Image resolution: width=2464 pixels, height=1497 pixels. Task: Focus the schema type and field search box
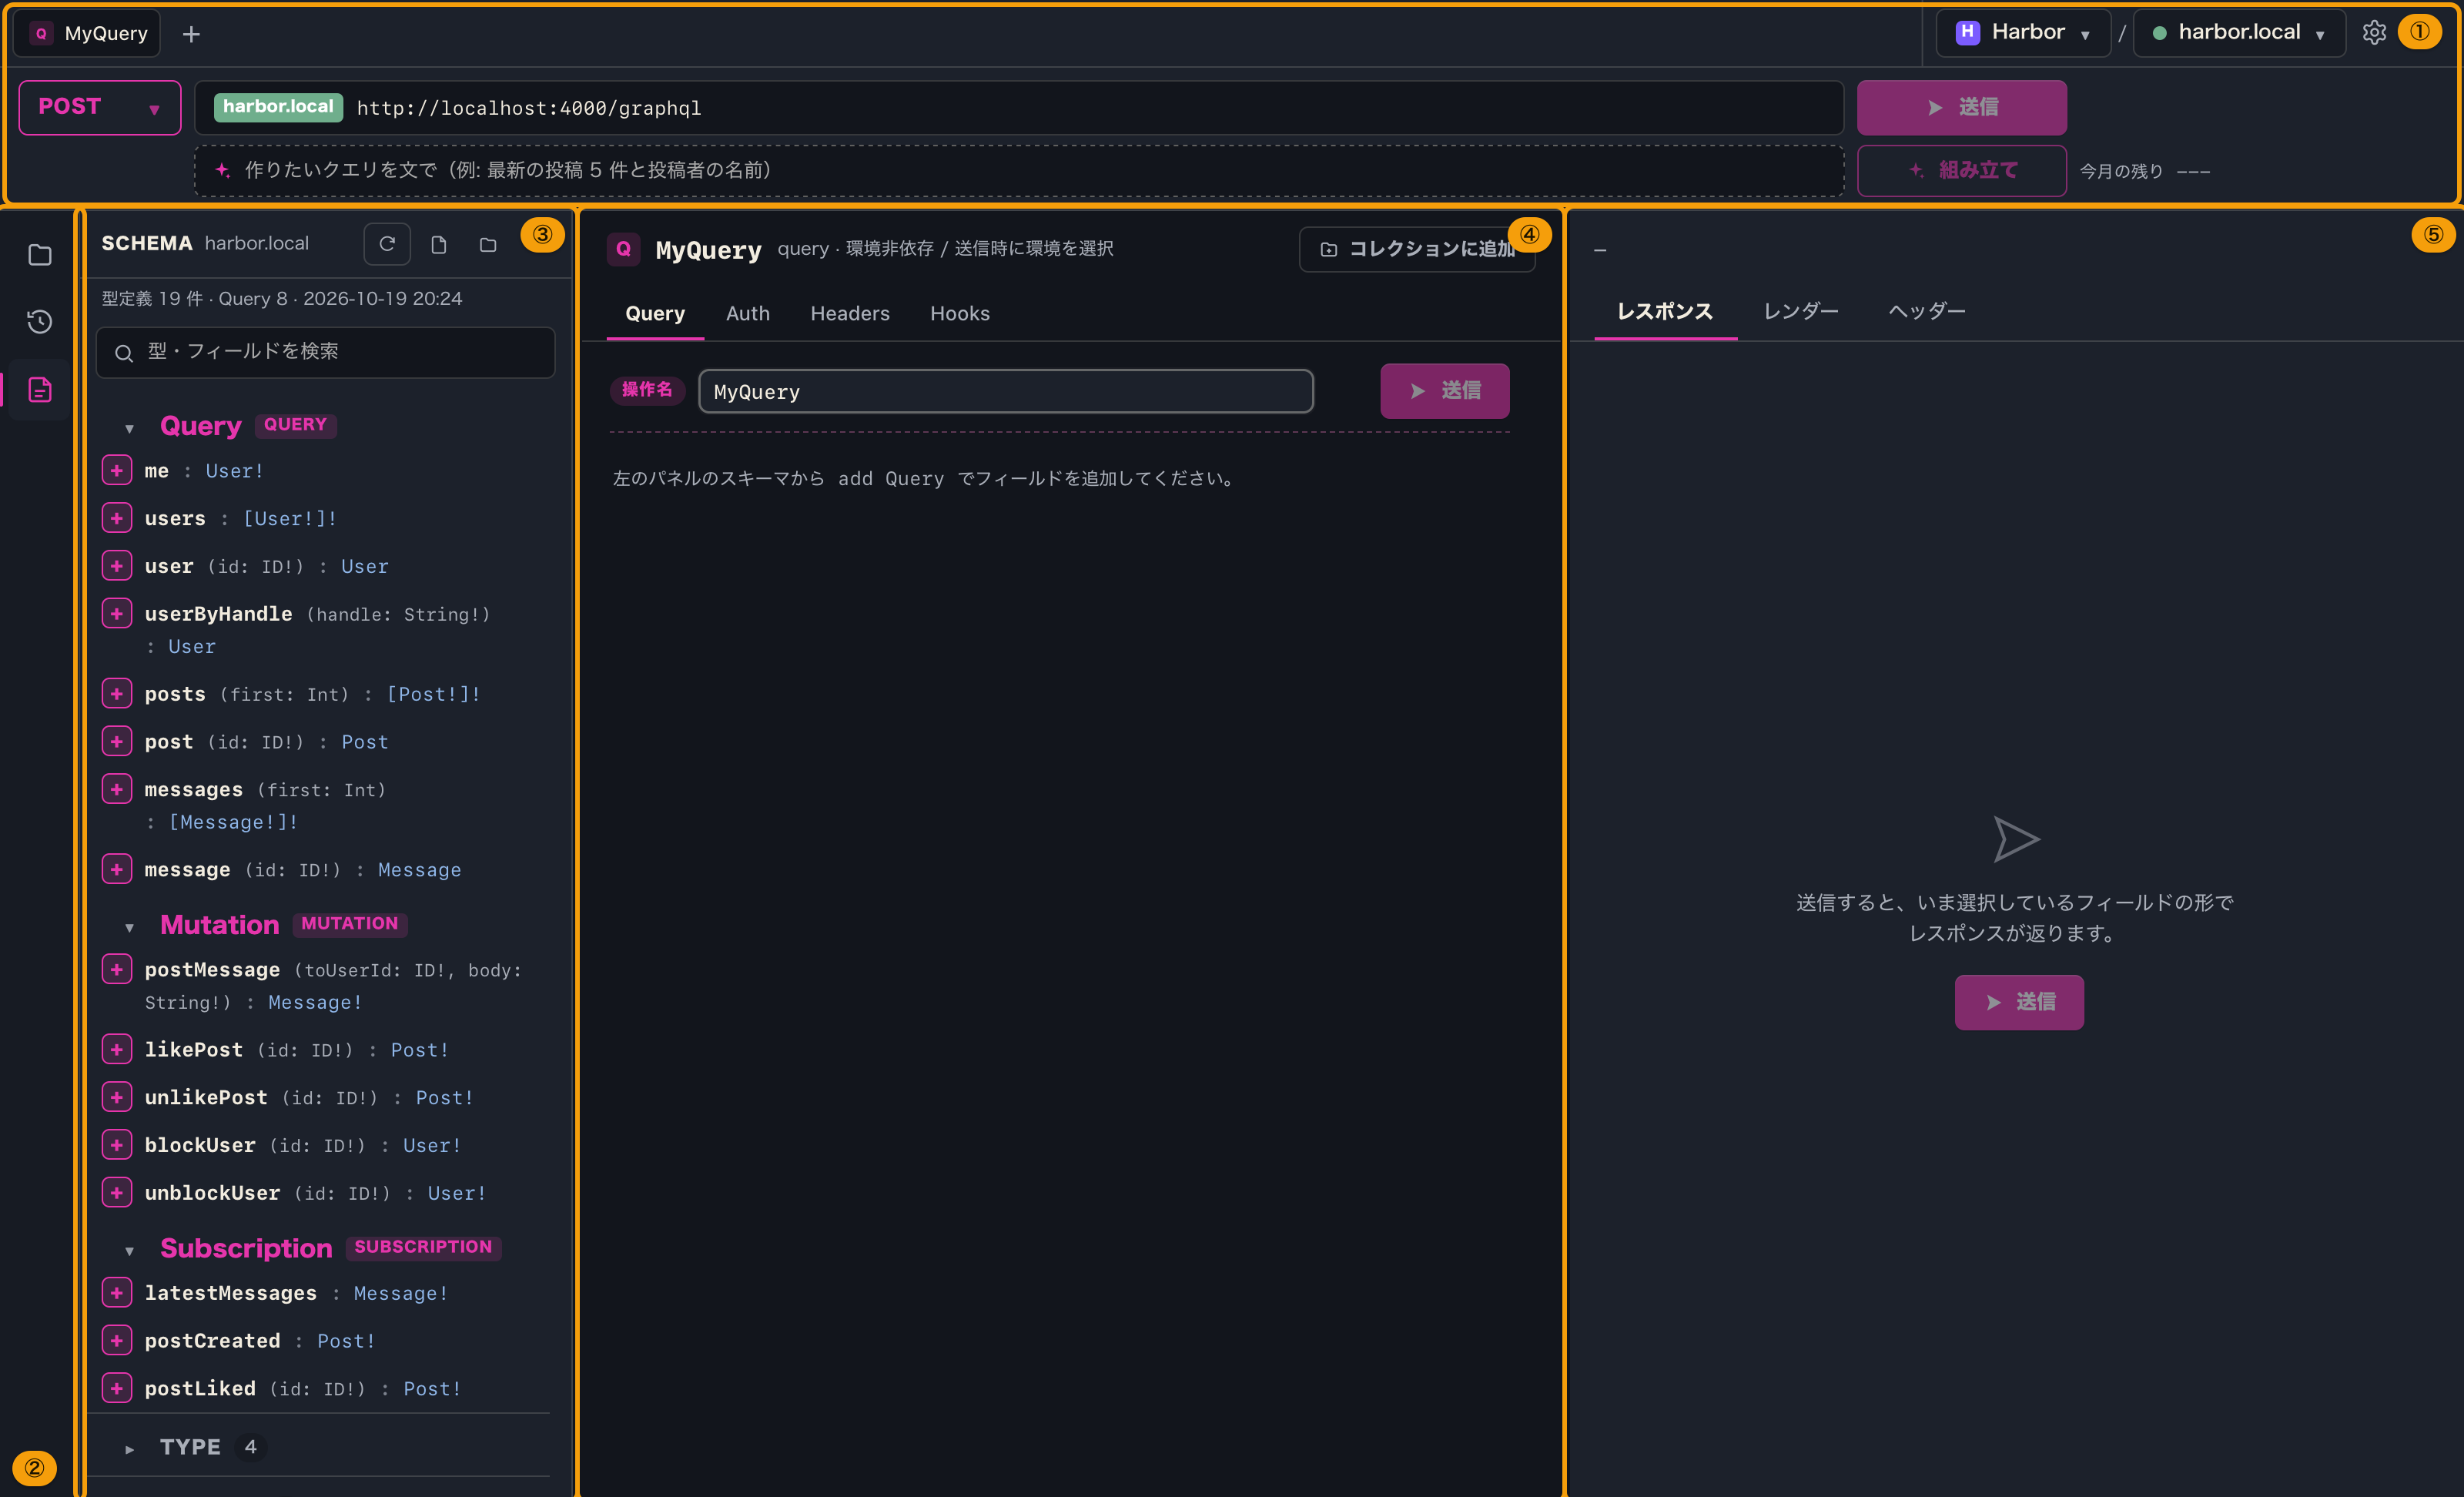[x=325, y=352]
